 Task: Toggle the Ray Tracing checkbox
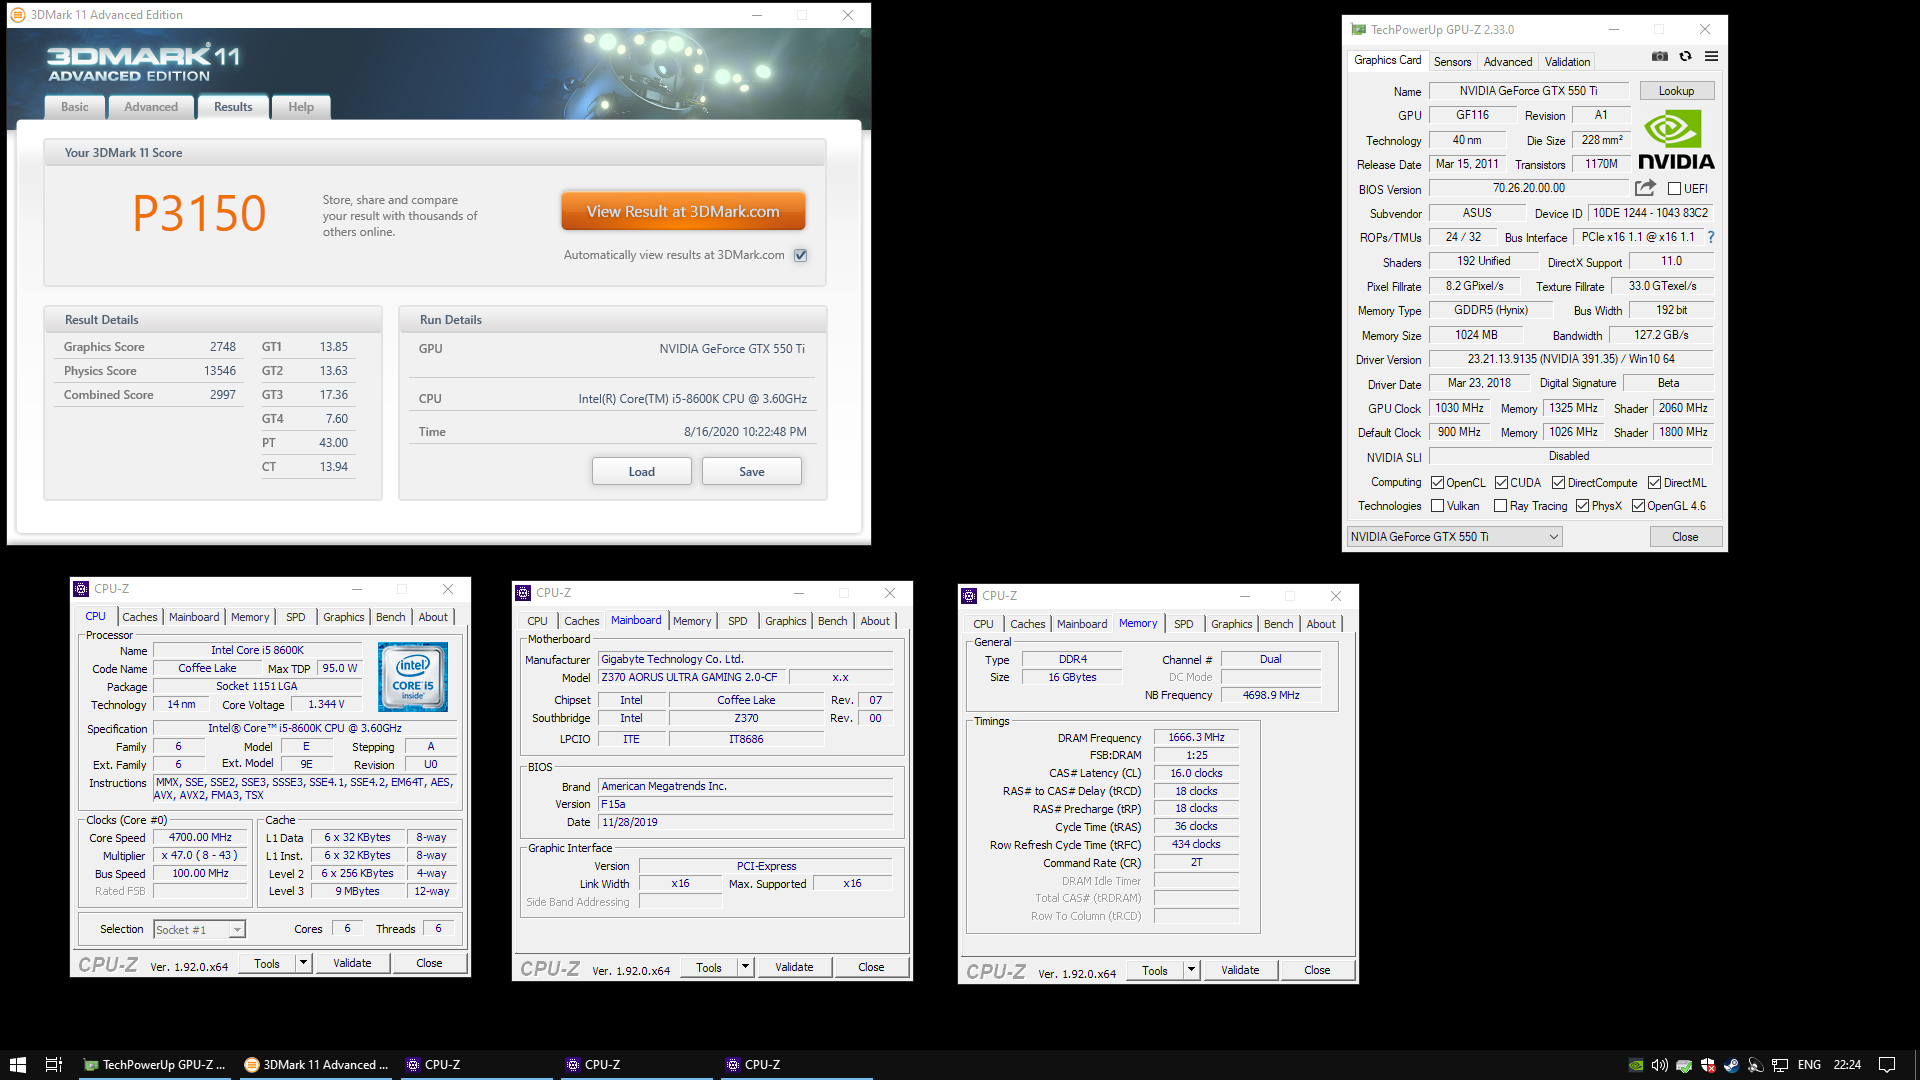(x=1500, y=506)
